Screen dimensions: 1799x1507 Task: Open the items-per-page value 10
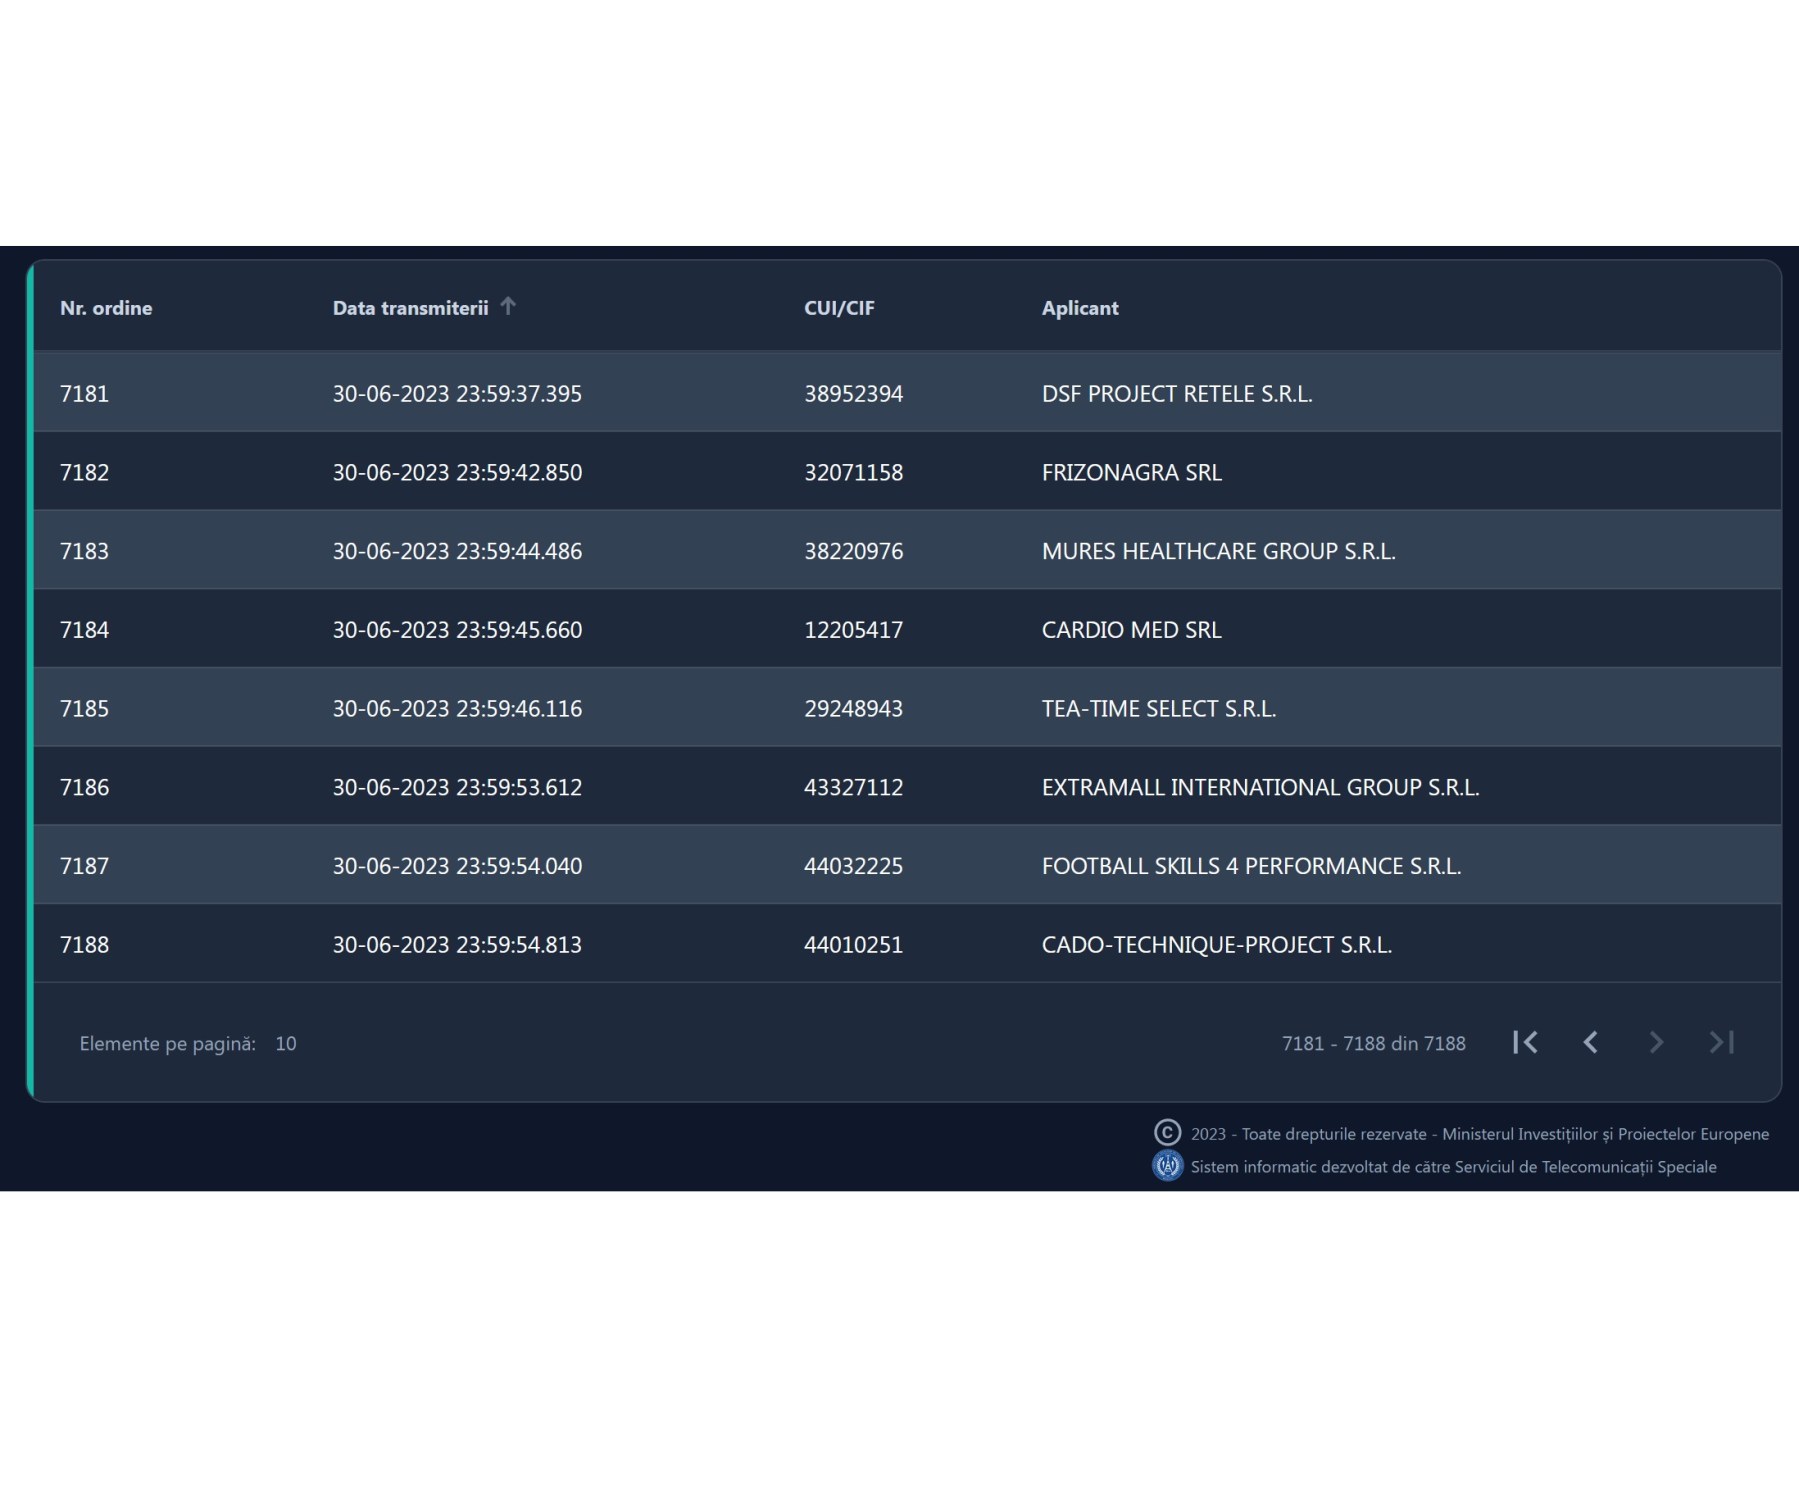(286, 1044)
